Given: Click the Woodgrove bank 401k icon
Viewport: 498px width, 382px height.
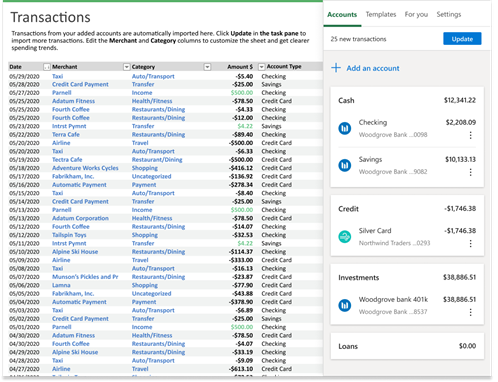Looking at the screenshot, I should pyautogui.click(x=345, y=305).
